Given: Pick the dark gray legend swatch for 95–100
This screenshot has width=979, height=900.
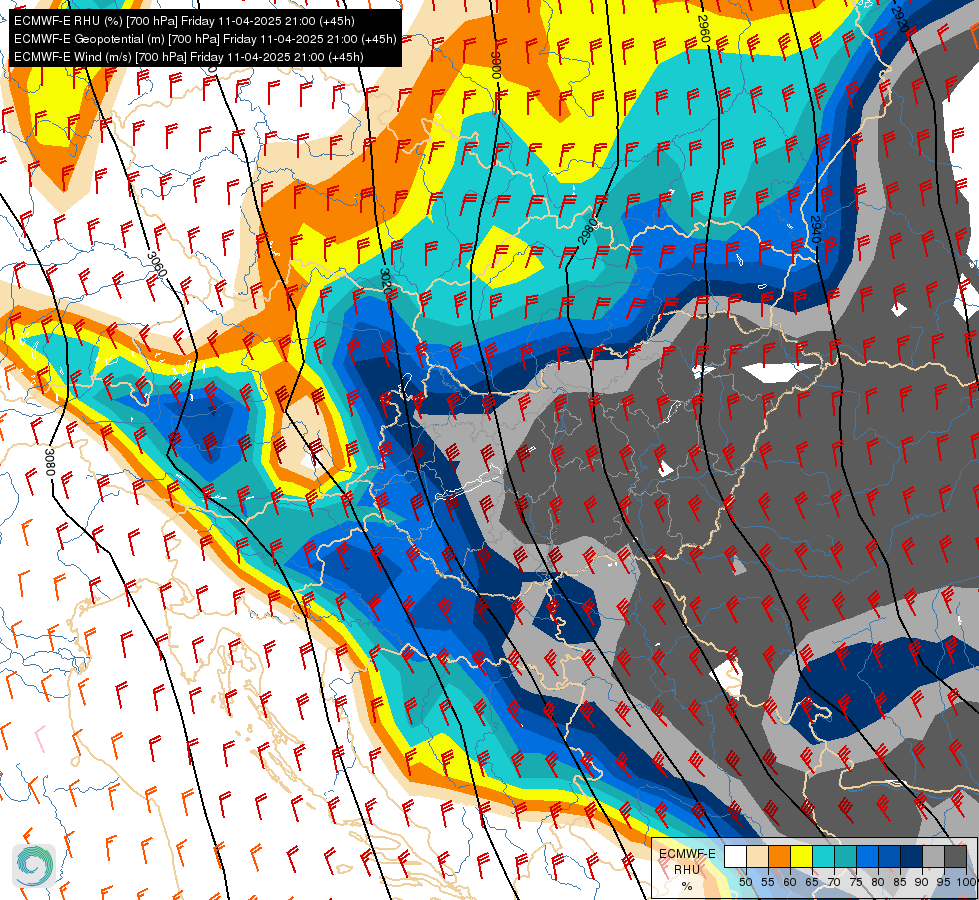Looking at the screenshot, I should (955, 856).
